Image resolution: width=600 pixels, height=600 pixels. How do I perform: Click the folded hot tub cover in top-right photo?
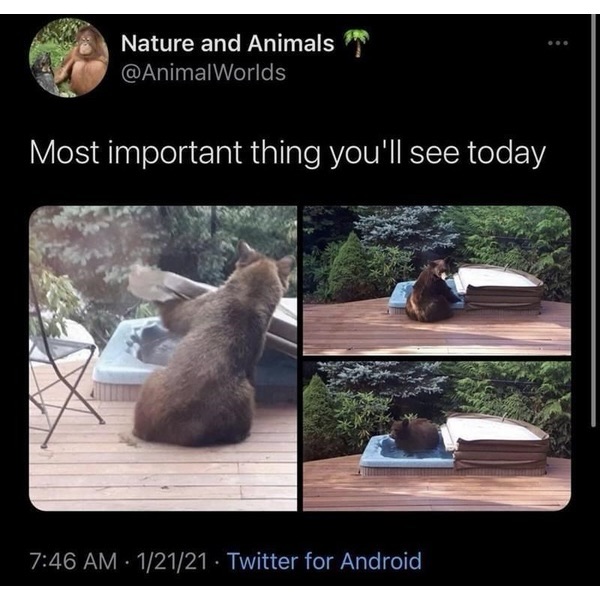pos(501,287)
